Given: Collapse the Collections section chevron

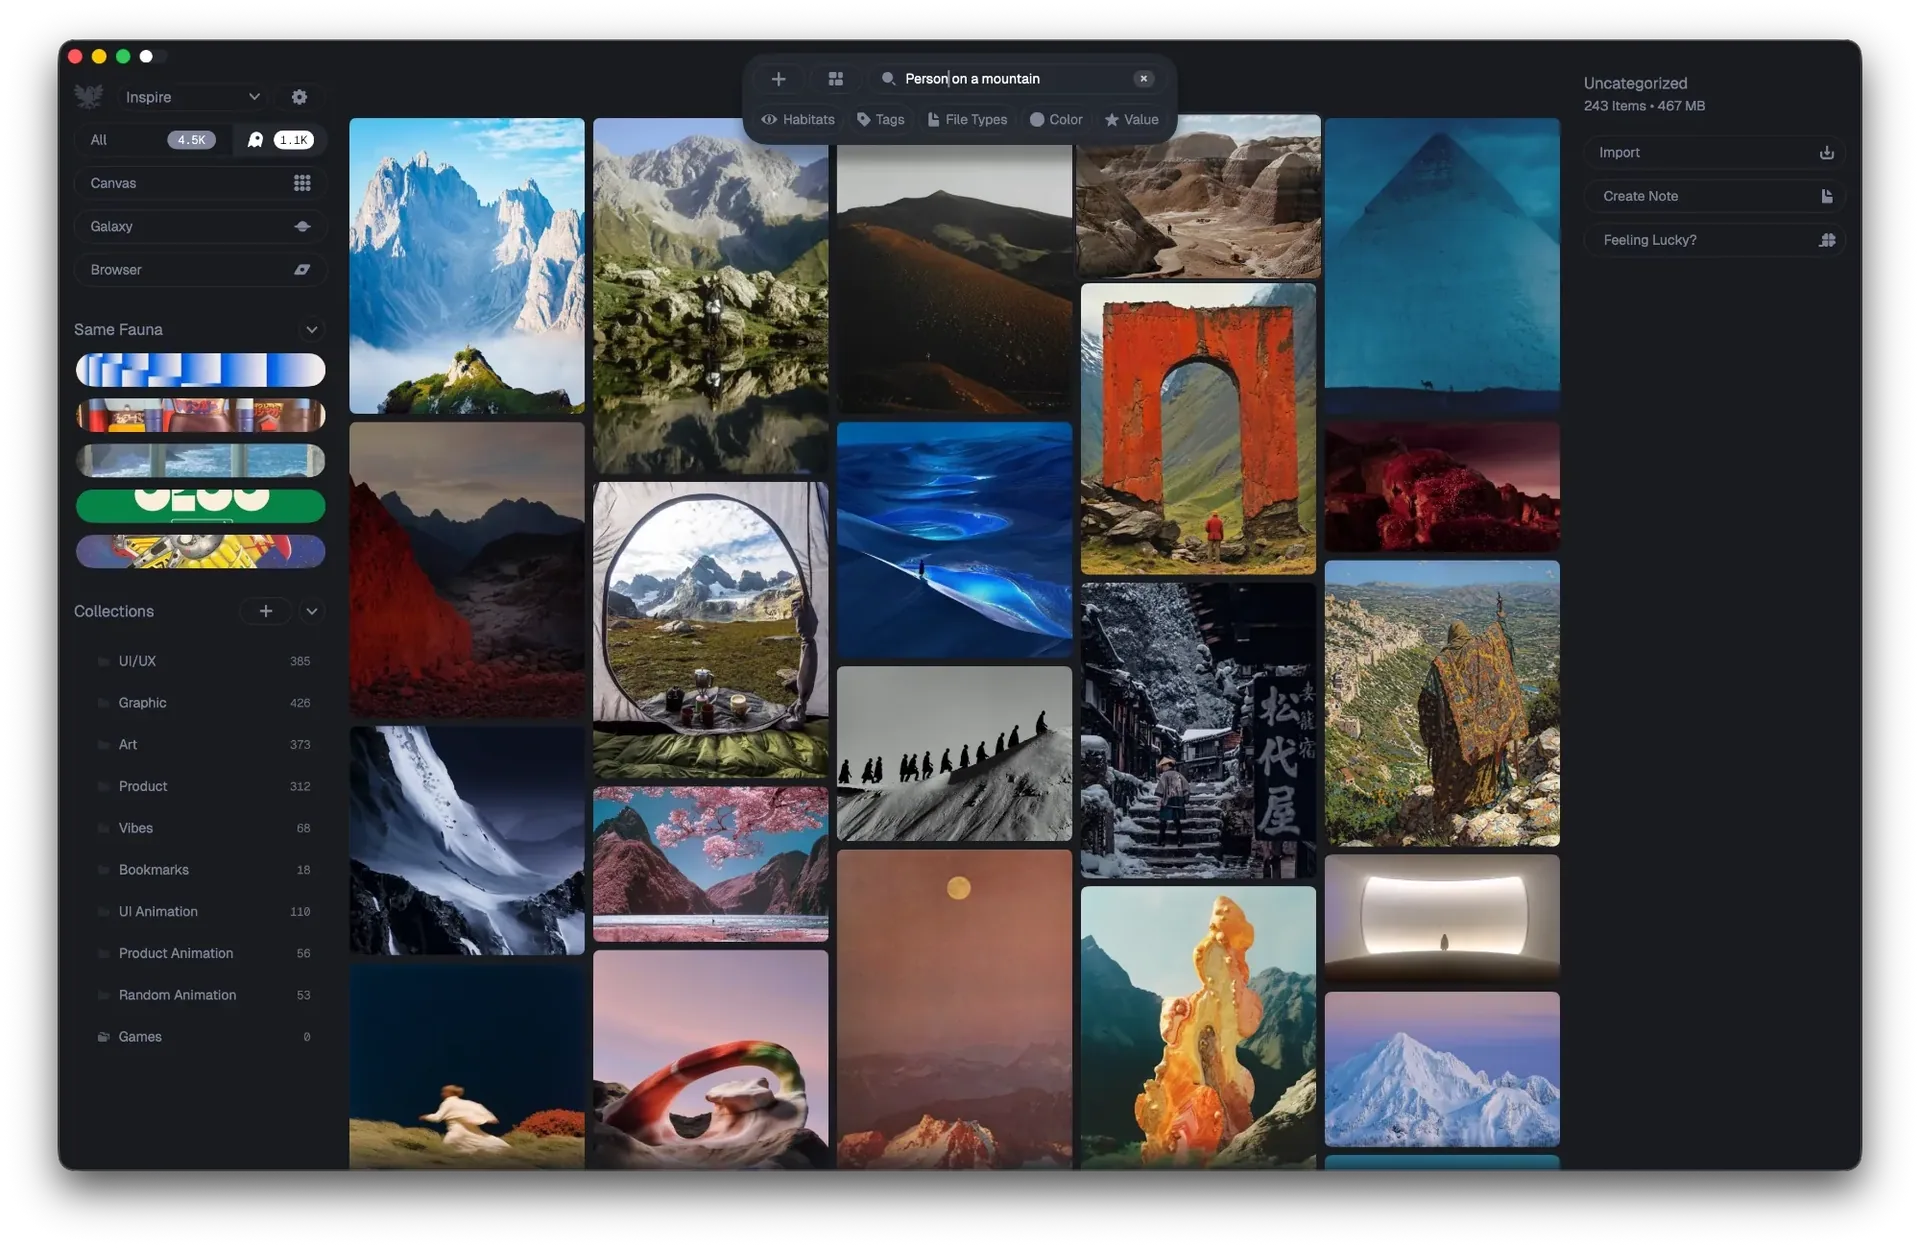Looking at the screenshot, I should [312, 611].
